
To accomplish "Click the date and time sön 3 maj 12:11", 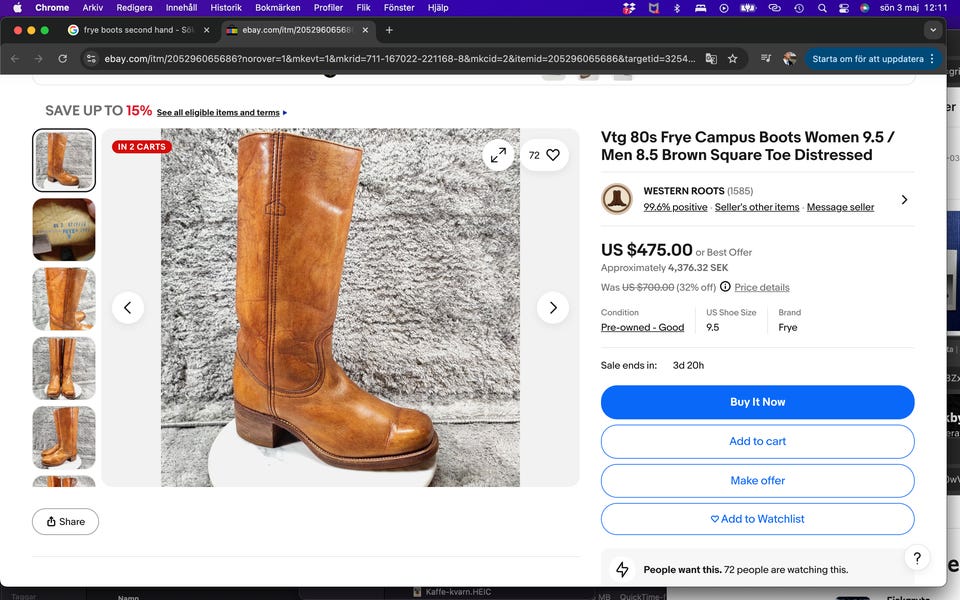I will tap(913, 8).
